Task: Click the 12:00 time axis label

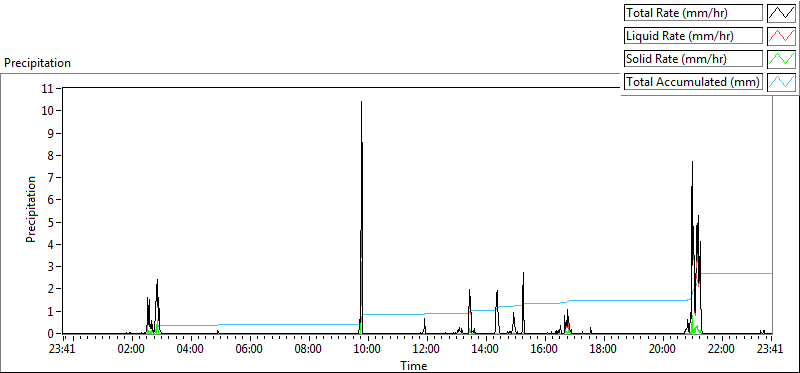Action: click(427, 350)
